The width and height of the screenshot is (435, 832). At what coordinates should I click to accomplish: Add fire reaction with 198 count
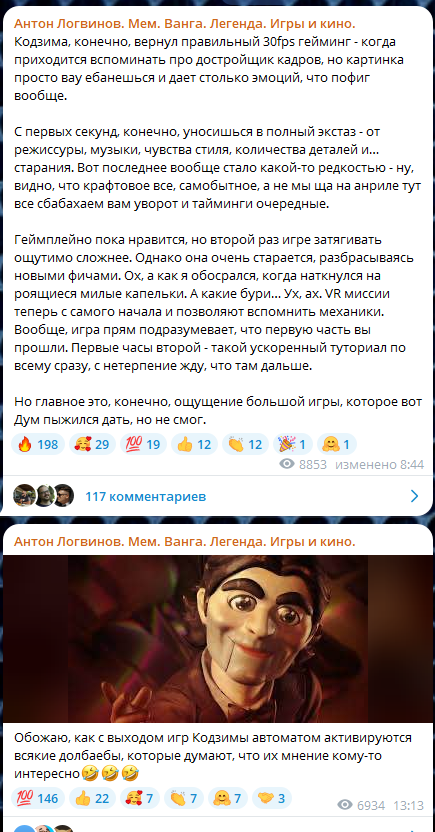tap(39, 444)
